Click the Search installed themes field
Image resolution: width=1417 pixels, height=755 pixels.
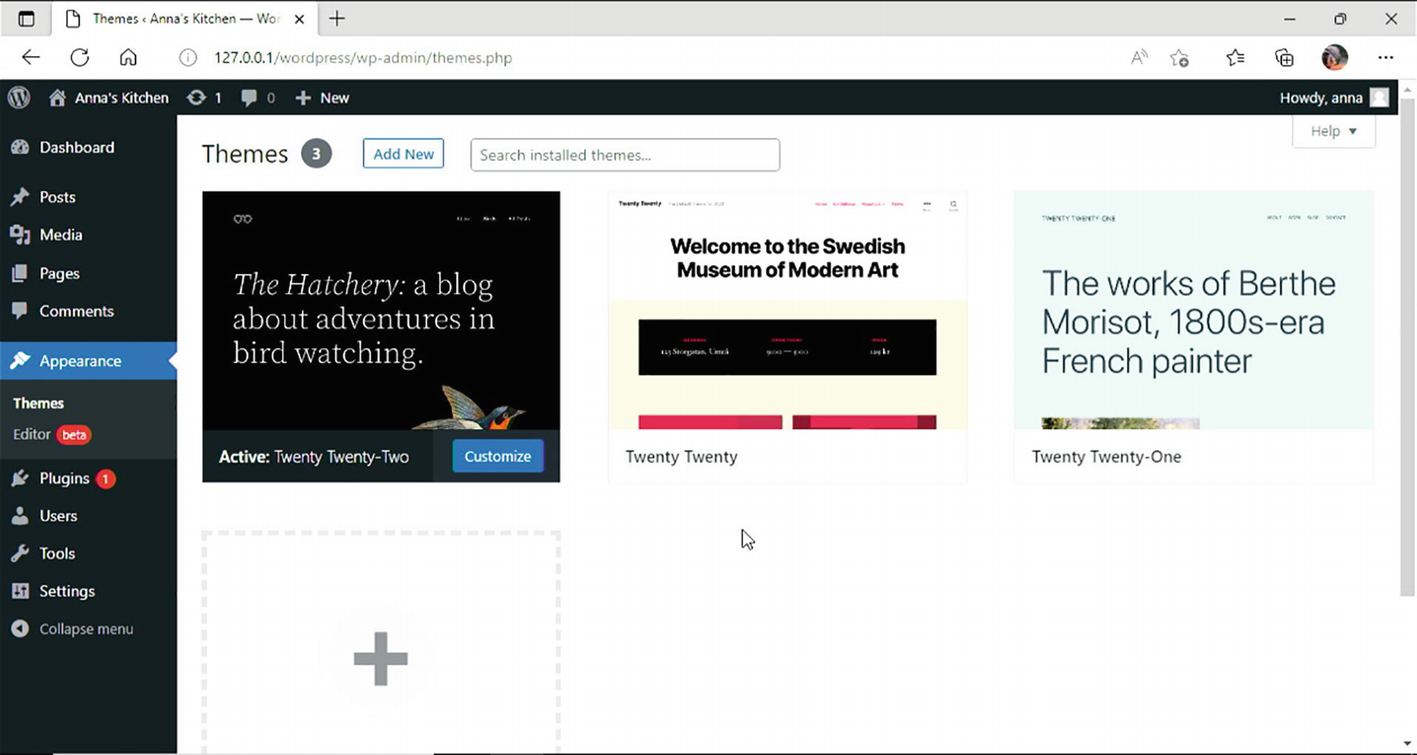point(624,155)
